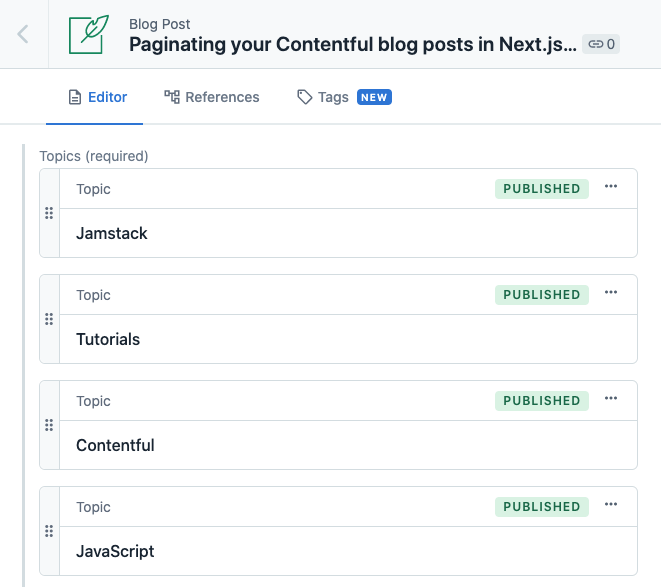Open the Jamstack topic entry
This screenshot has width=661, height=587.
[112, 233]
